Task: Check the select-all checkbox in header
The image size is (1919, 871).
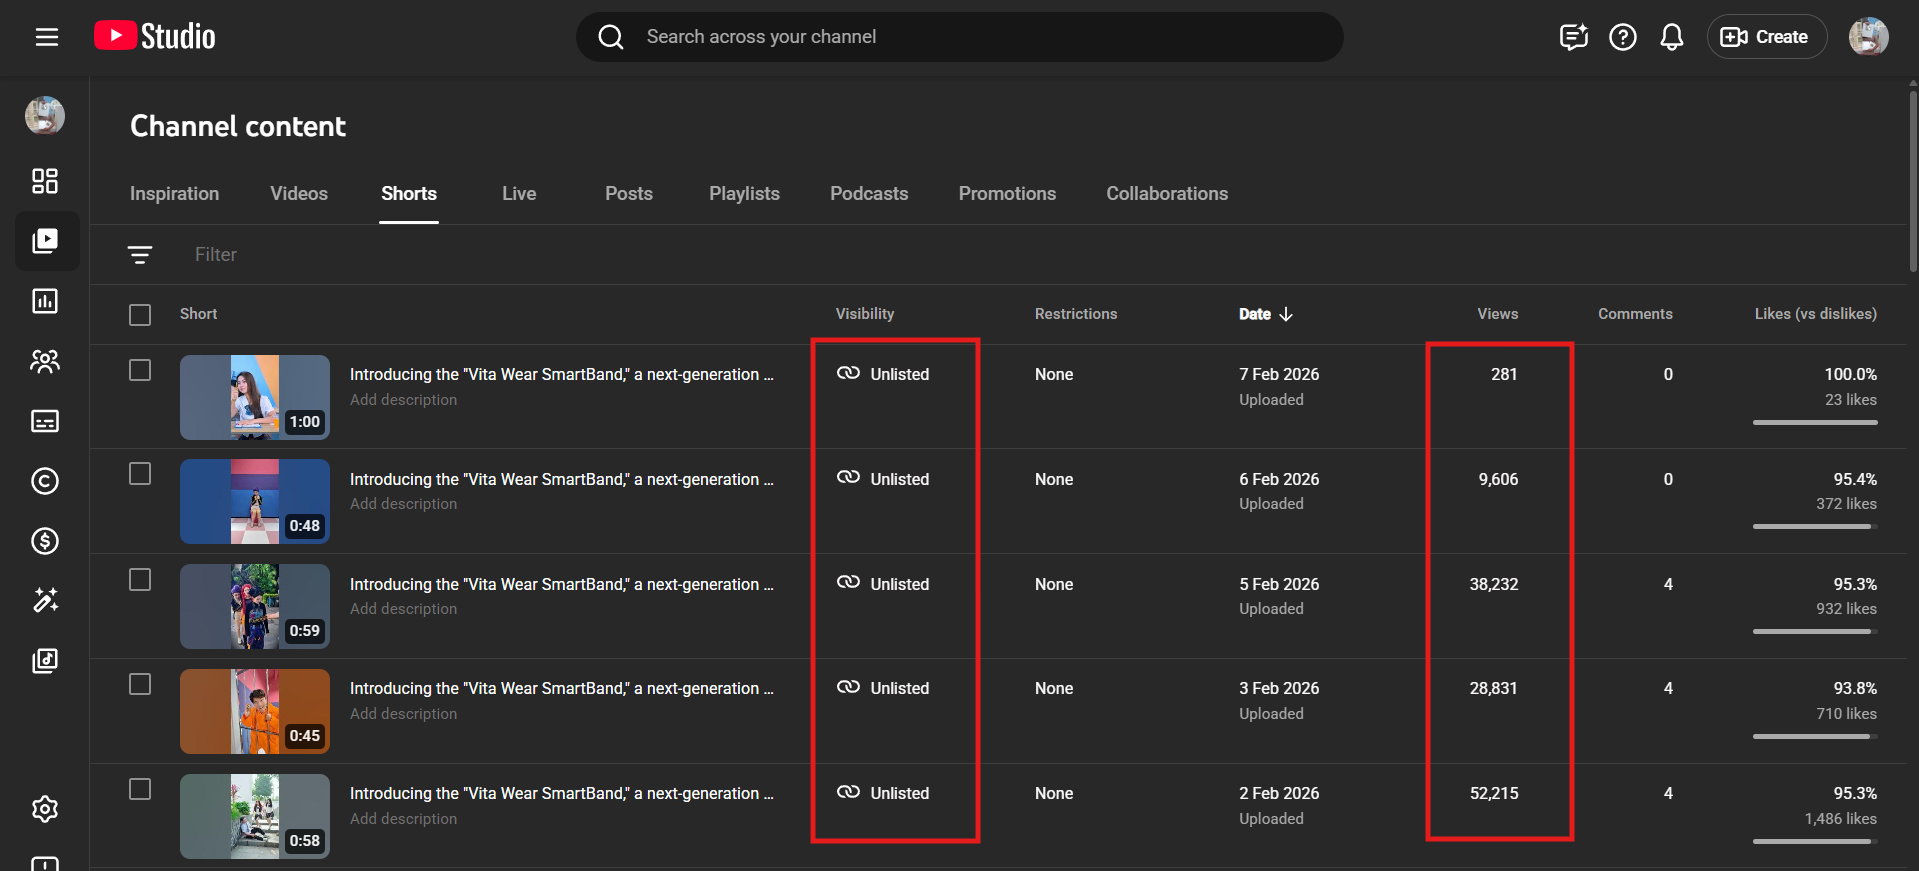Action: pos(140,315)
